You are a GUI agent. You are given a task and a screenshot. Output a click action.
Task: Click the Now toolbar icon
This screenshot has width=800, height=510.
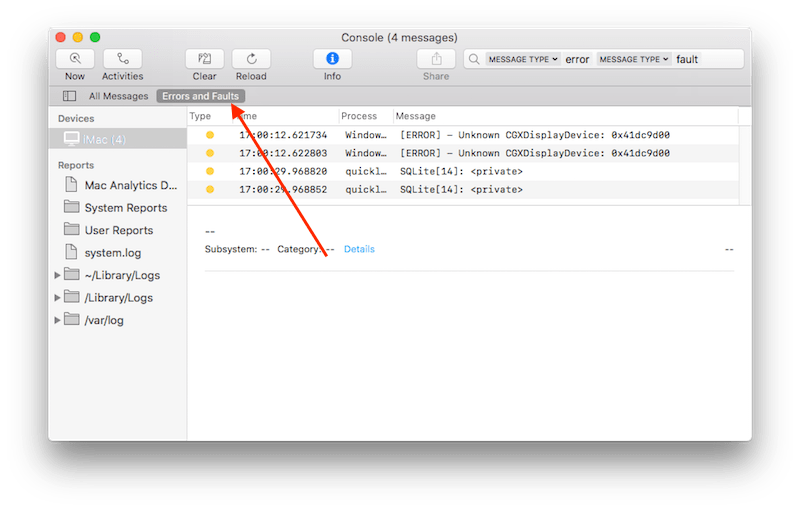pyautogui.click(x=75, y=59)
